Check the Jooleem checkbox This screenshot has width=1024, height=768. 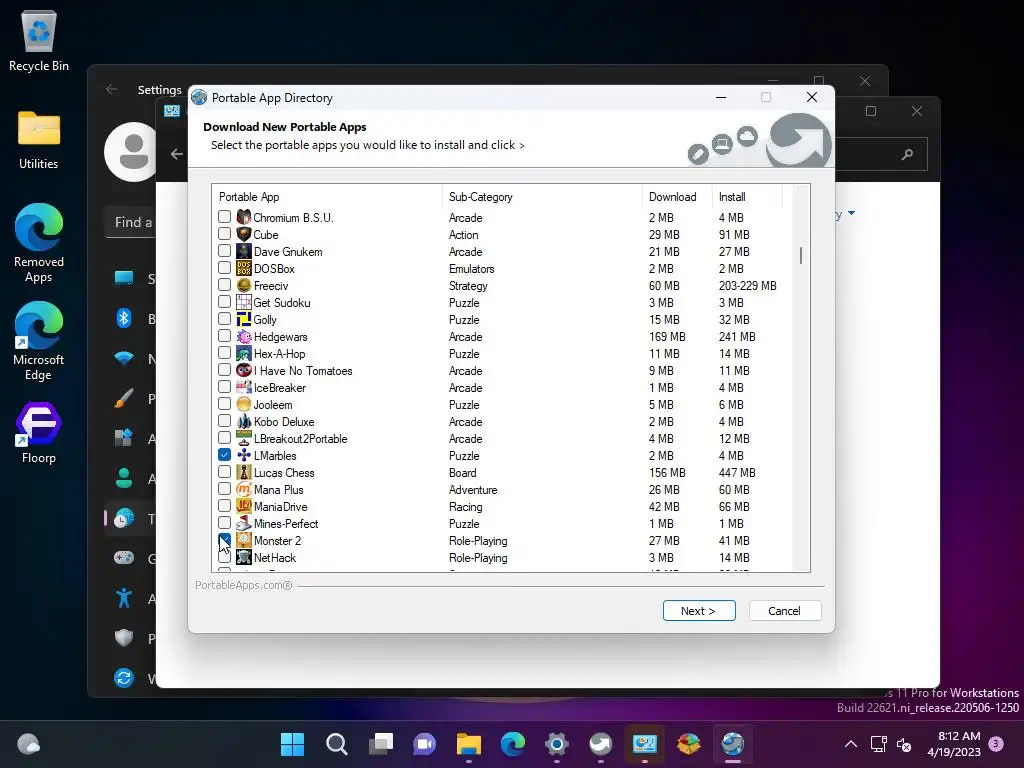tap(224, 404)
